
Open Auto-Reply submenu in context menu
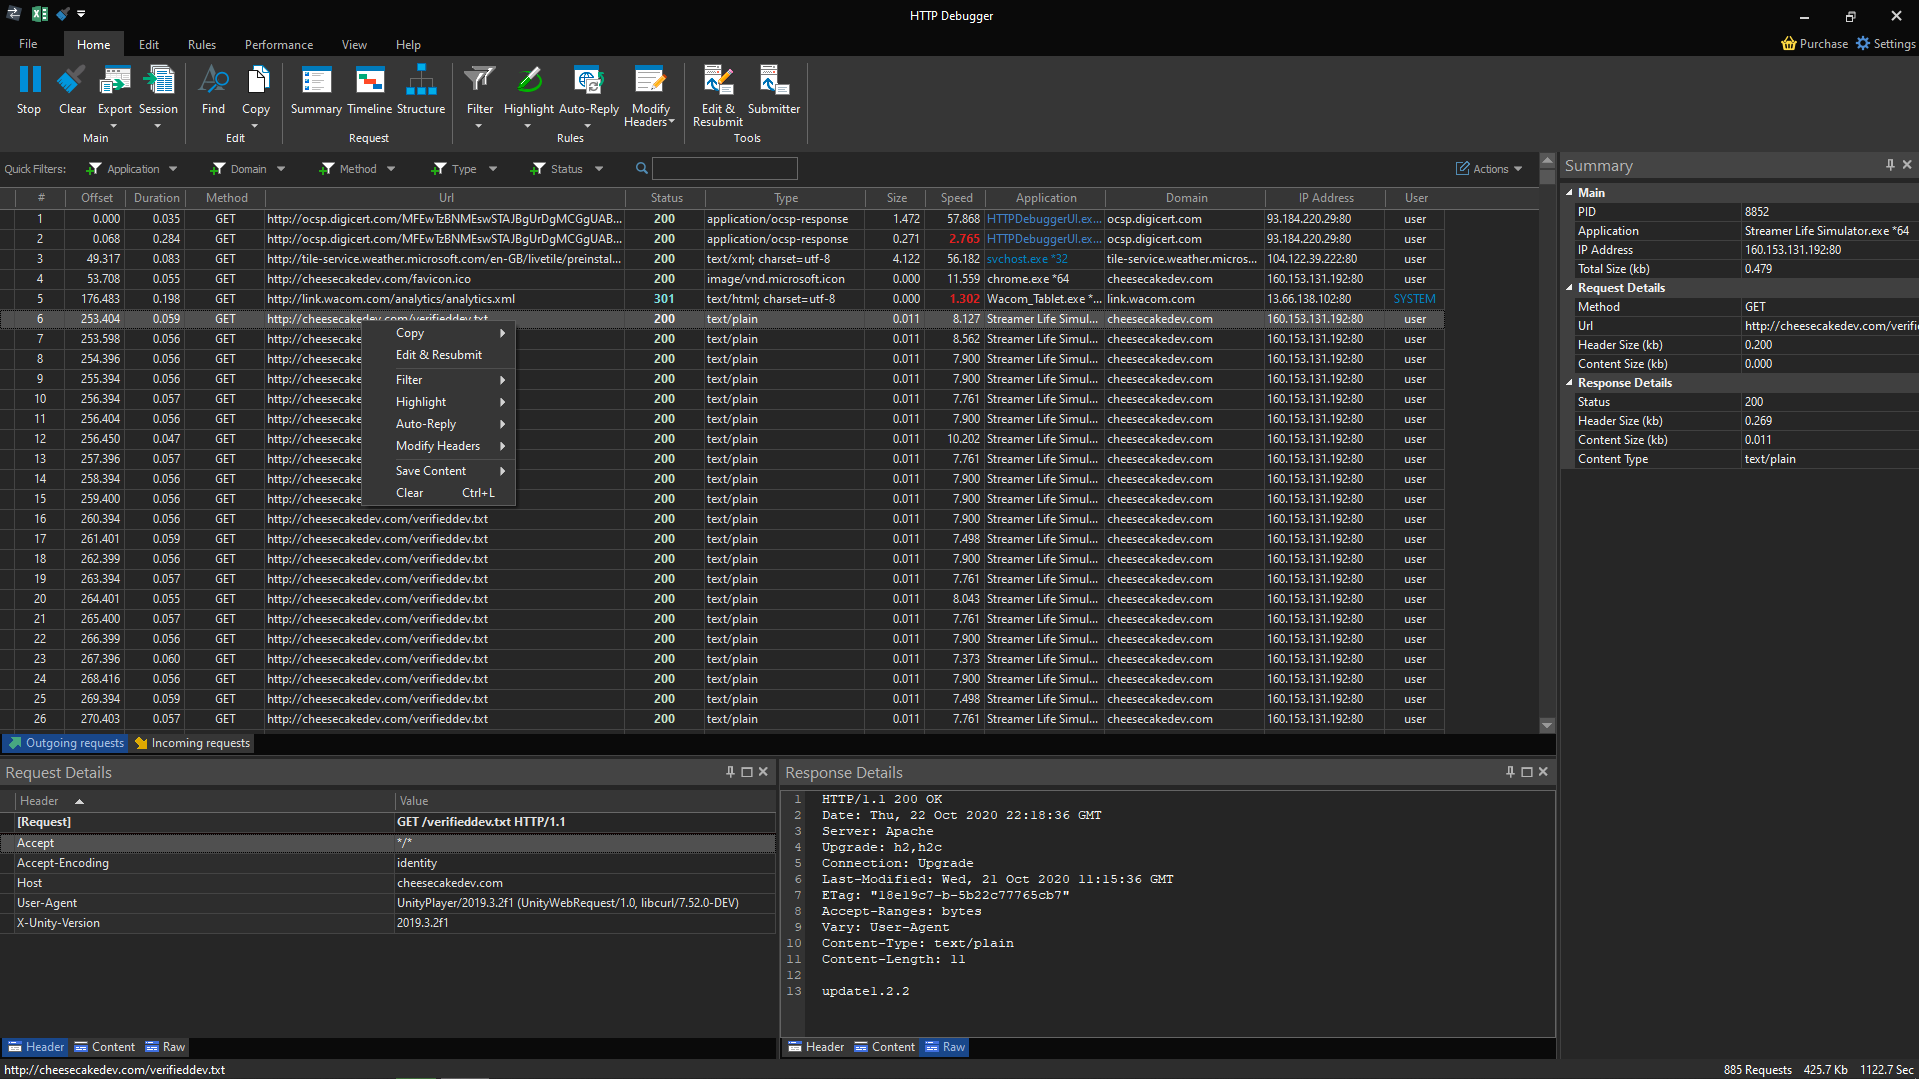point(438,424)
